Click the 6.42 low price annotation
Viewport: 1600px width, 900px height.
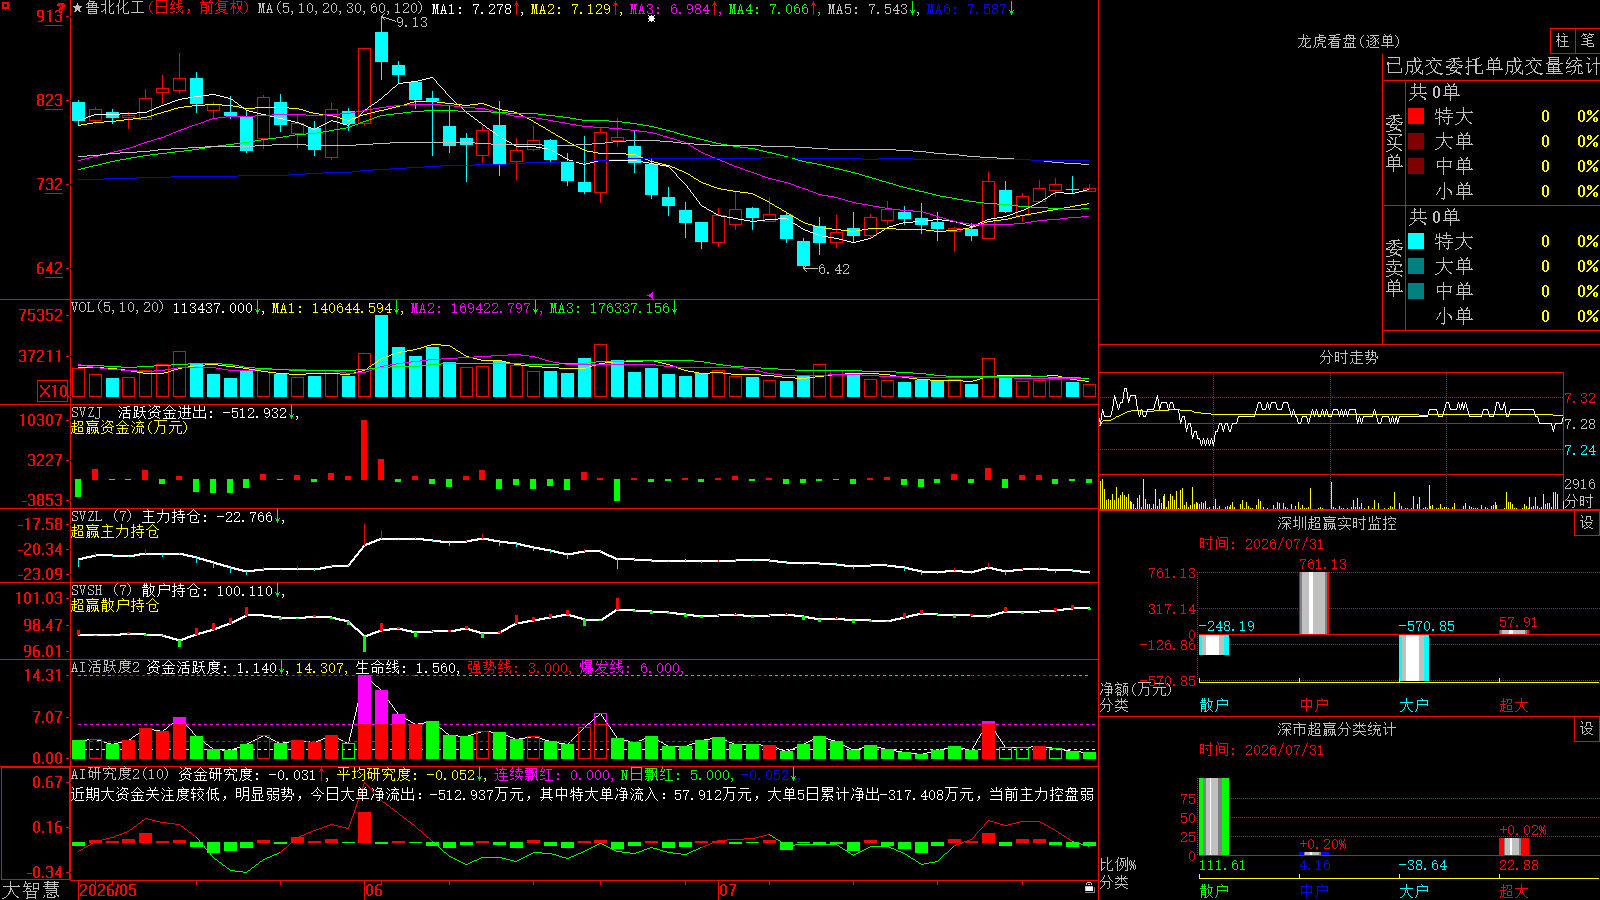point(833,269)
